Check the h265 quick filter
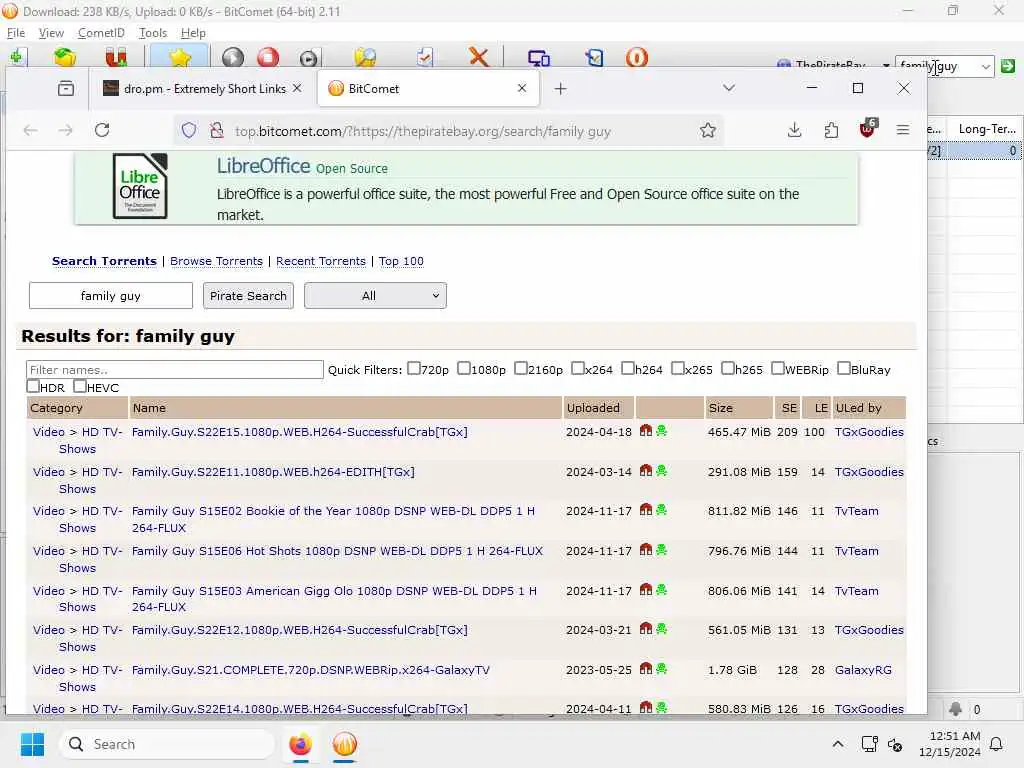 tap(728, 368)
